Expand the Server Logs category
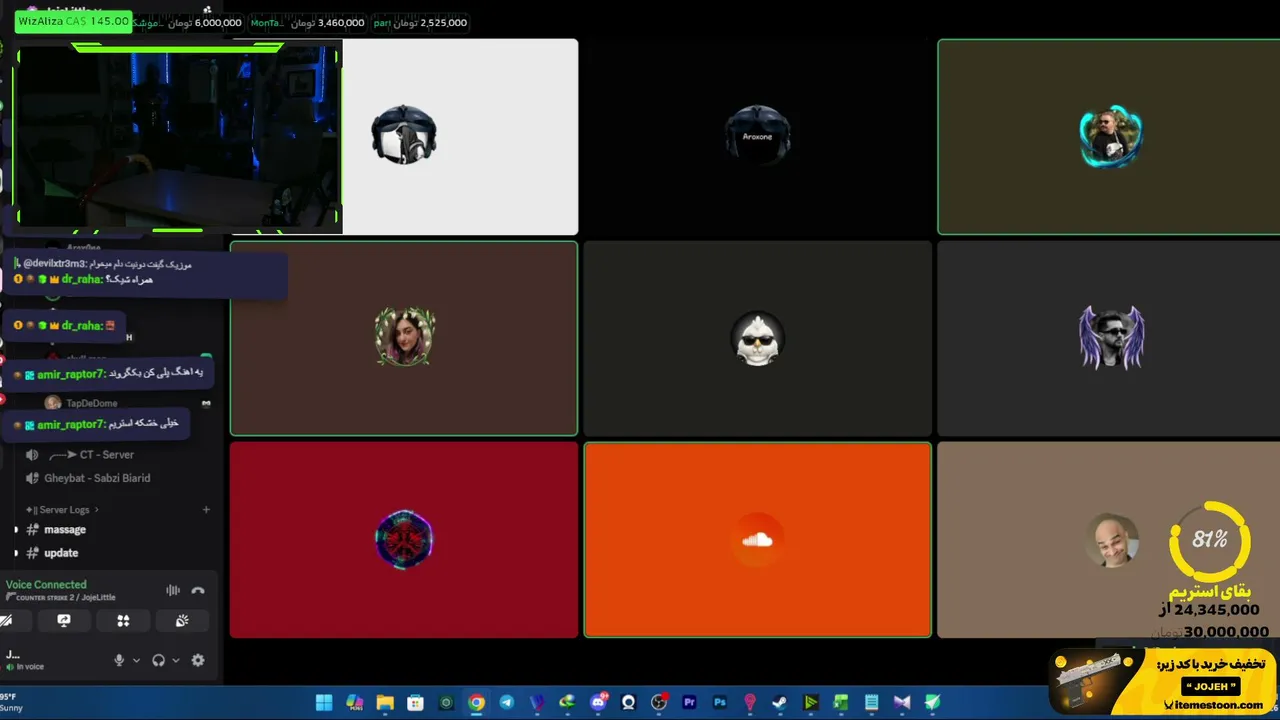 (62, 510)
